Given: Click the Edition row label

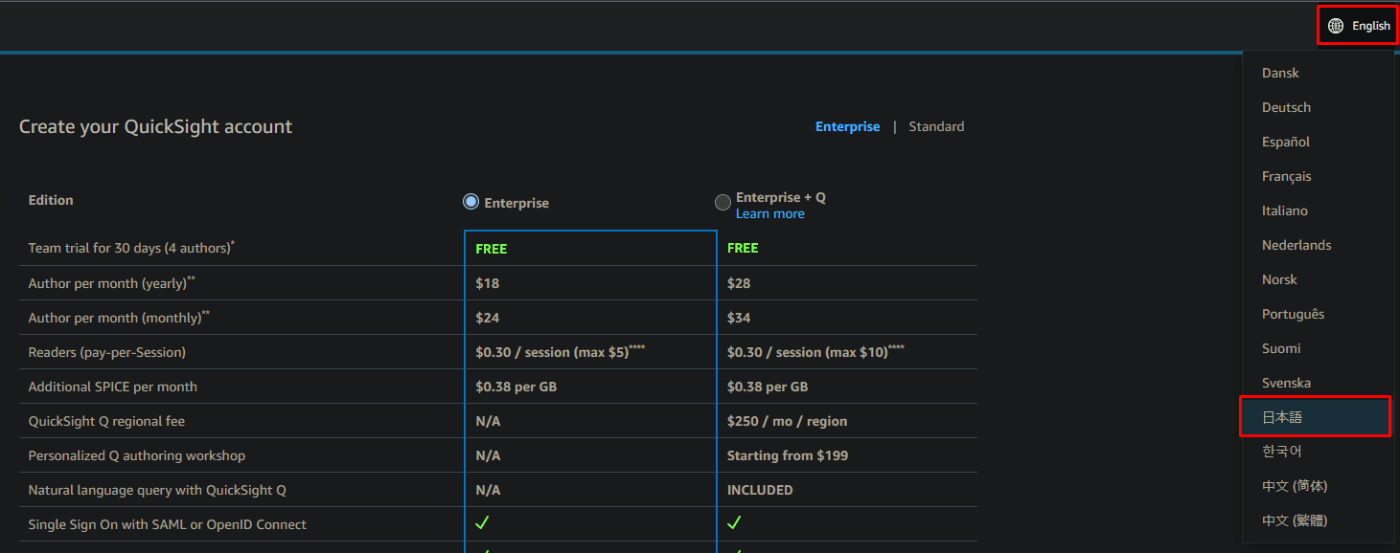Looking at the screenshot, I should pyautogui.click(x=51, y=200).
